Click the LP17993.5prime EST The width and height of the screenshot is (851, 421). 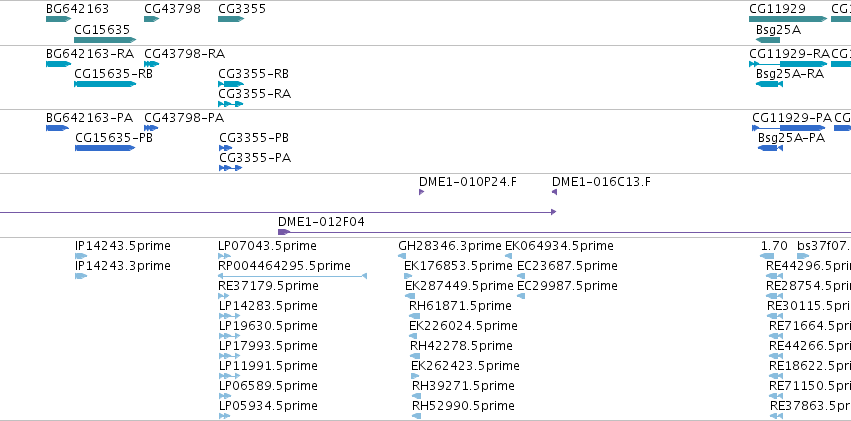(x=230, y=356)
